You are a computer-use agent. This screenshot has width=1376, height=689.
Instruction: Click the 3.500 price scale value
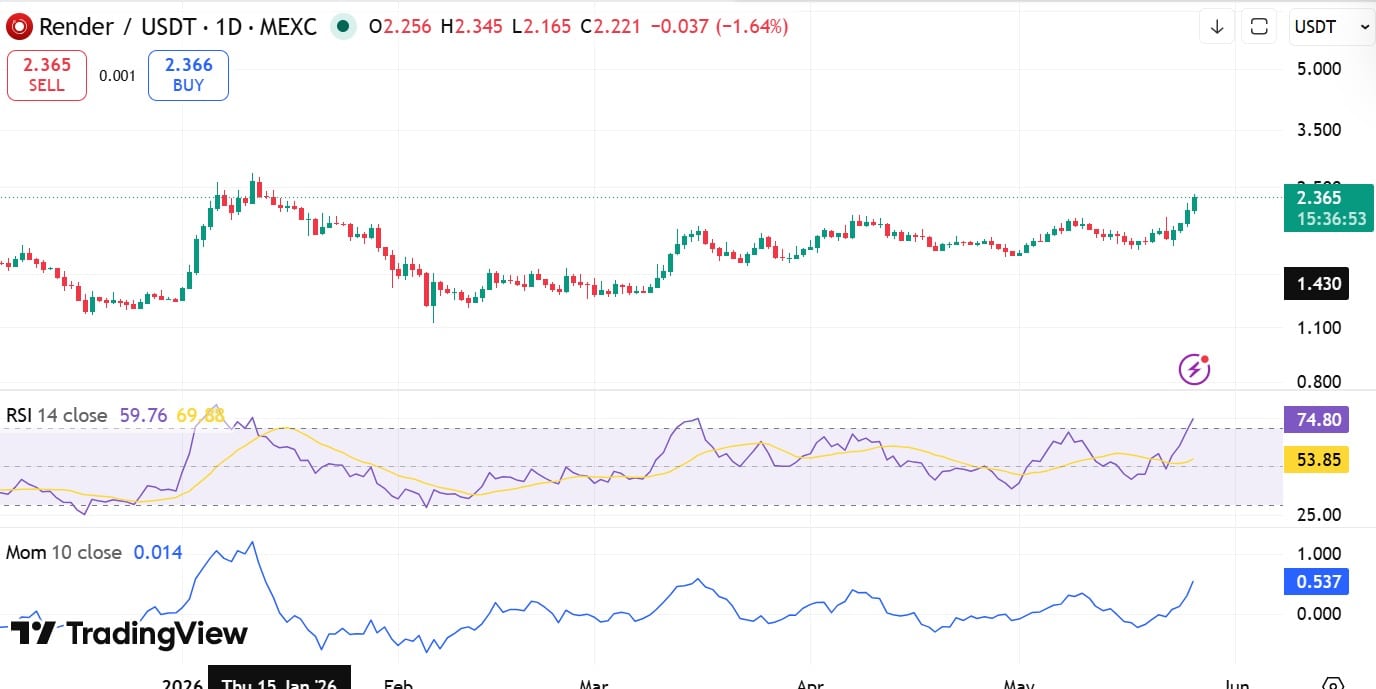[1318, 130]
